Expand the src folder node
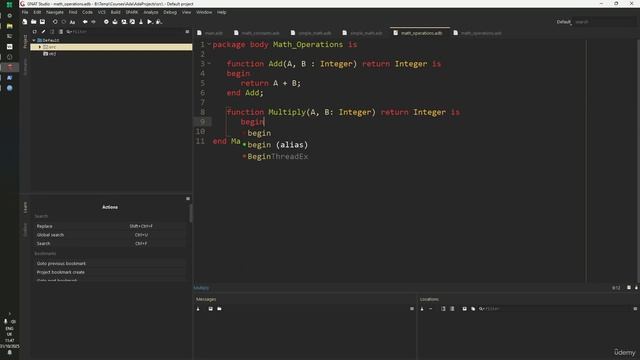The width and height of the screenshot is (640, 360). (40, 47)
